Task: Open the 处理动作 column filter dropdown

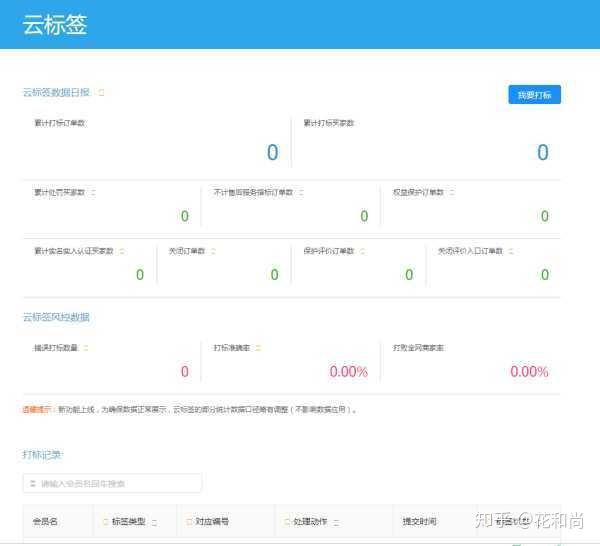Action: coord(336,522)
